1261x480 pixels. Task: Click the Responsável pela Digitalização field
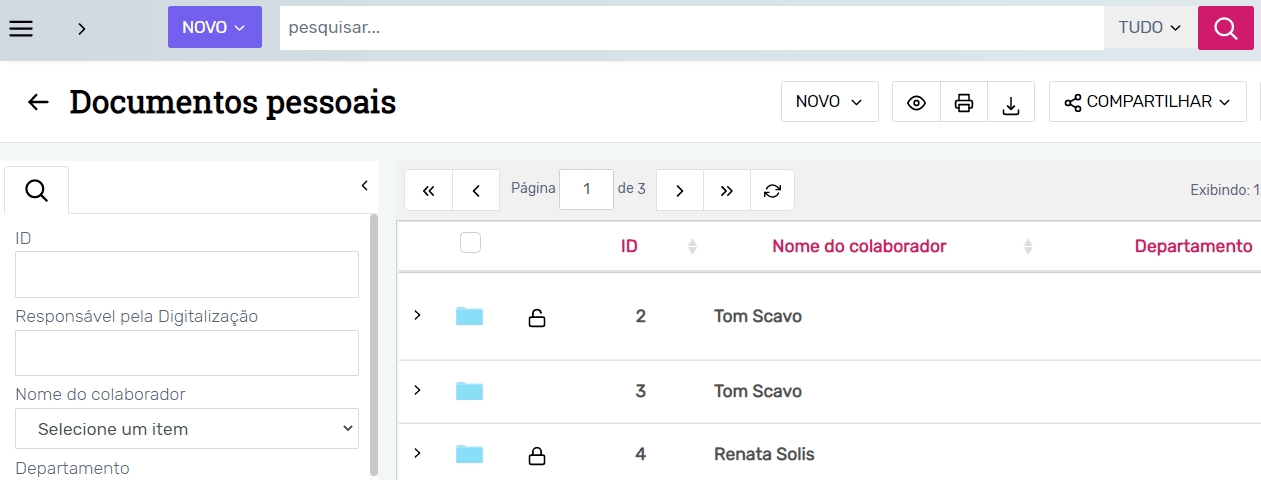pyautogui.click(x=187, y=353)
